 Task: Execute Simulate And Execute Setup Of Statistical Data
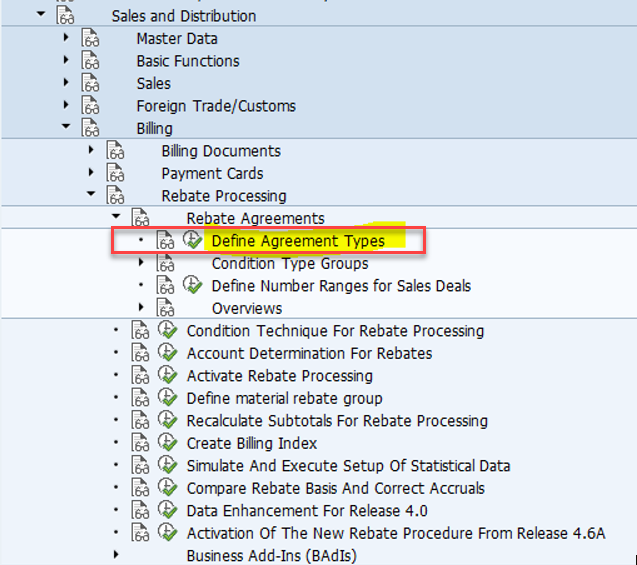tap(167, 465)
